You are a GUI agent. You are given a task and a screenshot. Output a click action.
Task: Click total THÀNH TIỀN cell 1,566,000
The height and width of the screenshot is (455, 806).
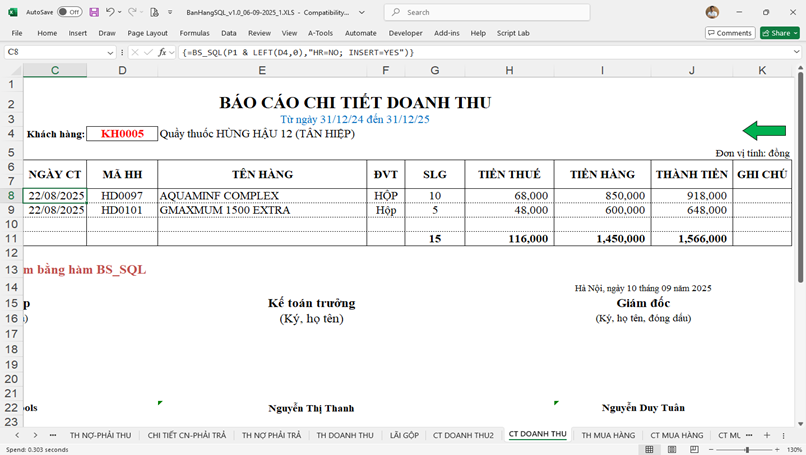[x=692, y=239]
